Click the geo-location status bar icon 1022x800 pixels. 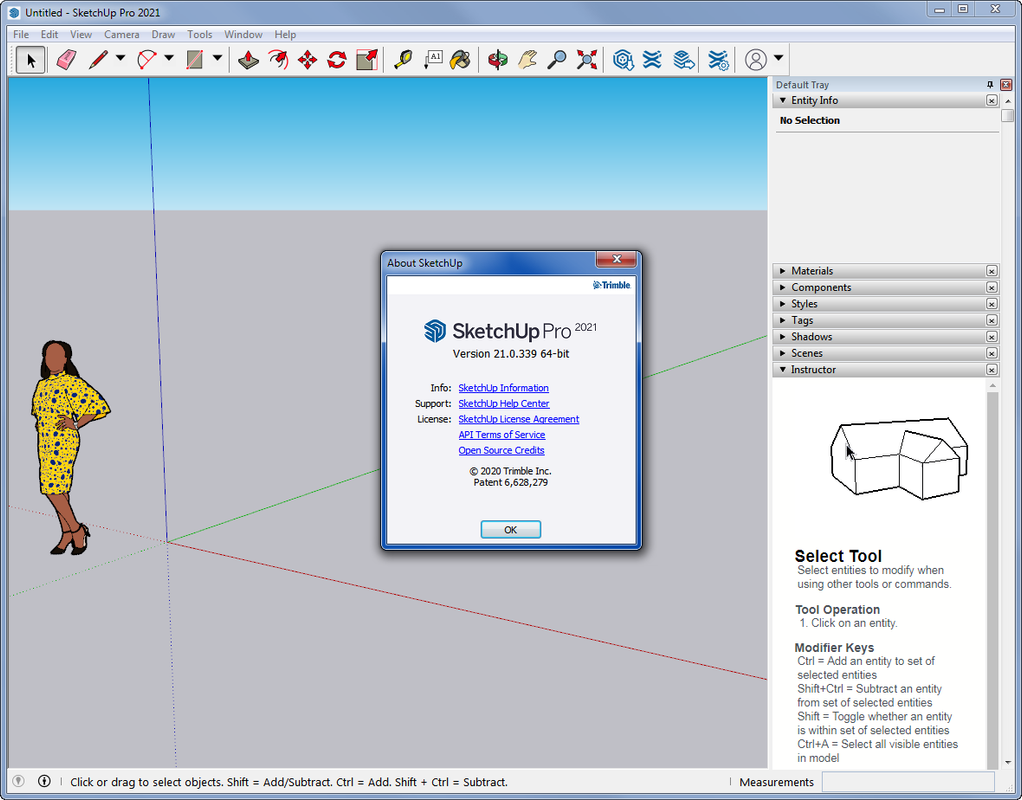[18, 781]
